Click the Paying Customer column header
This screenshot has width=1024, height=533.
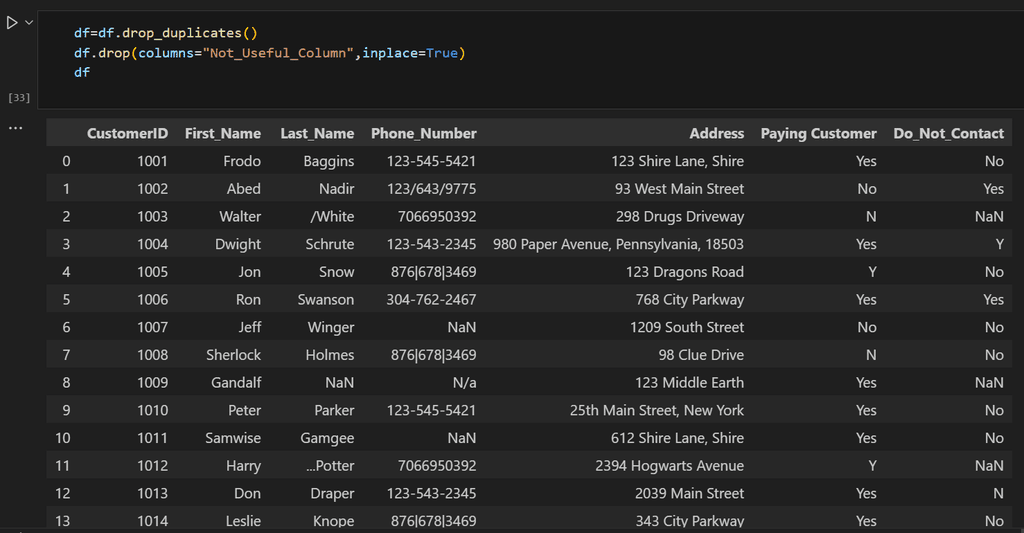818,133
